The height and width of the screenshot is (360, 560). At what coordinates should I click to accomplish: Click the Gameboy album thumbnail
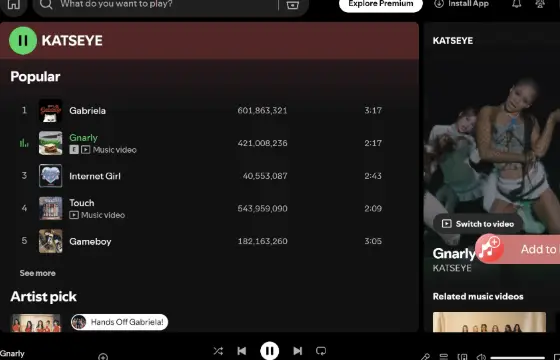tap(50, 241)
